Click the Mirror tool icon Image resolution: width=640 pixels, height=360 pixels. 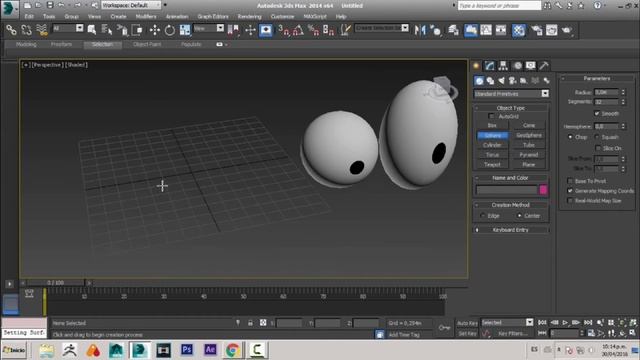(420, 30)
